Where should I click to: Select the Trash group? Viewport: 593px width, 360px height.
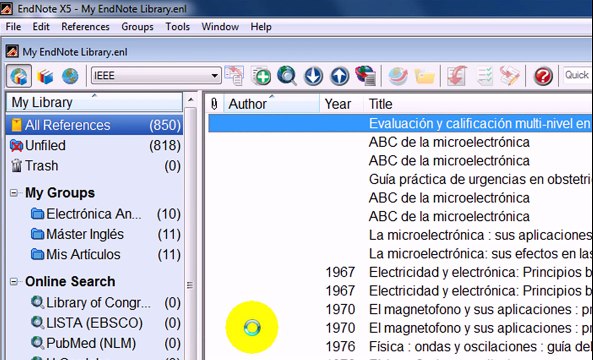pos(95,166)
